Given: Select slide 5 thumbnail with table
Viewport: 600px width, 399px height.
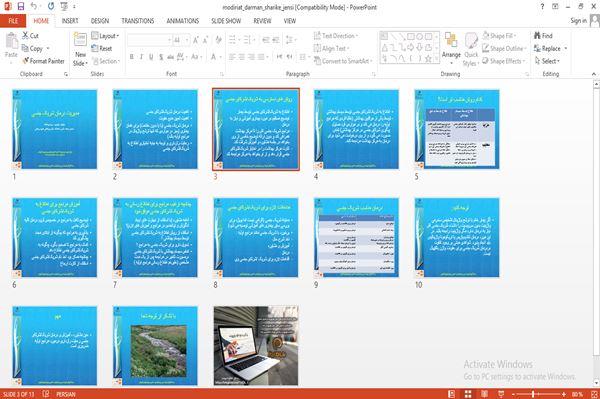Looking at the screenshot, I should (457, 129).
